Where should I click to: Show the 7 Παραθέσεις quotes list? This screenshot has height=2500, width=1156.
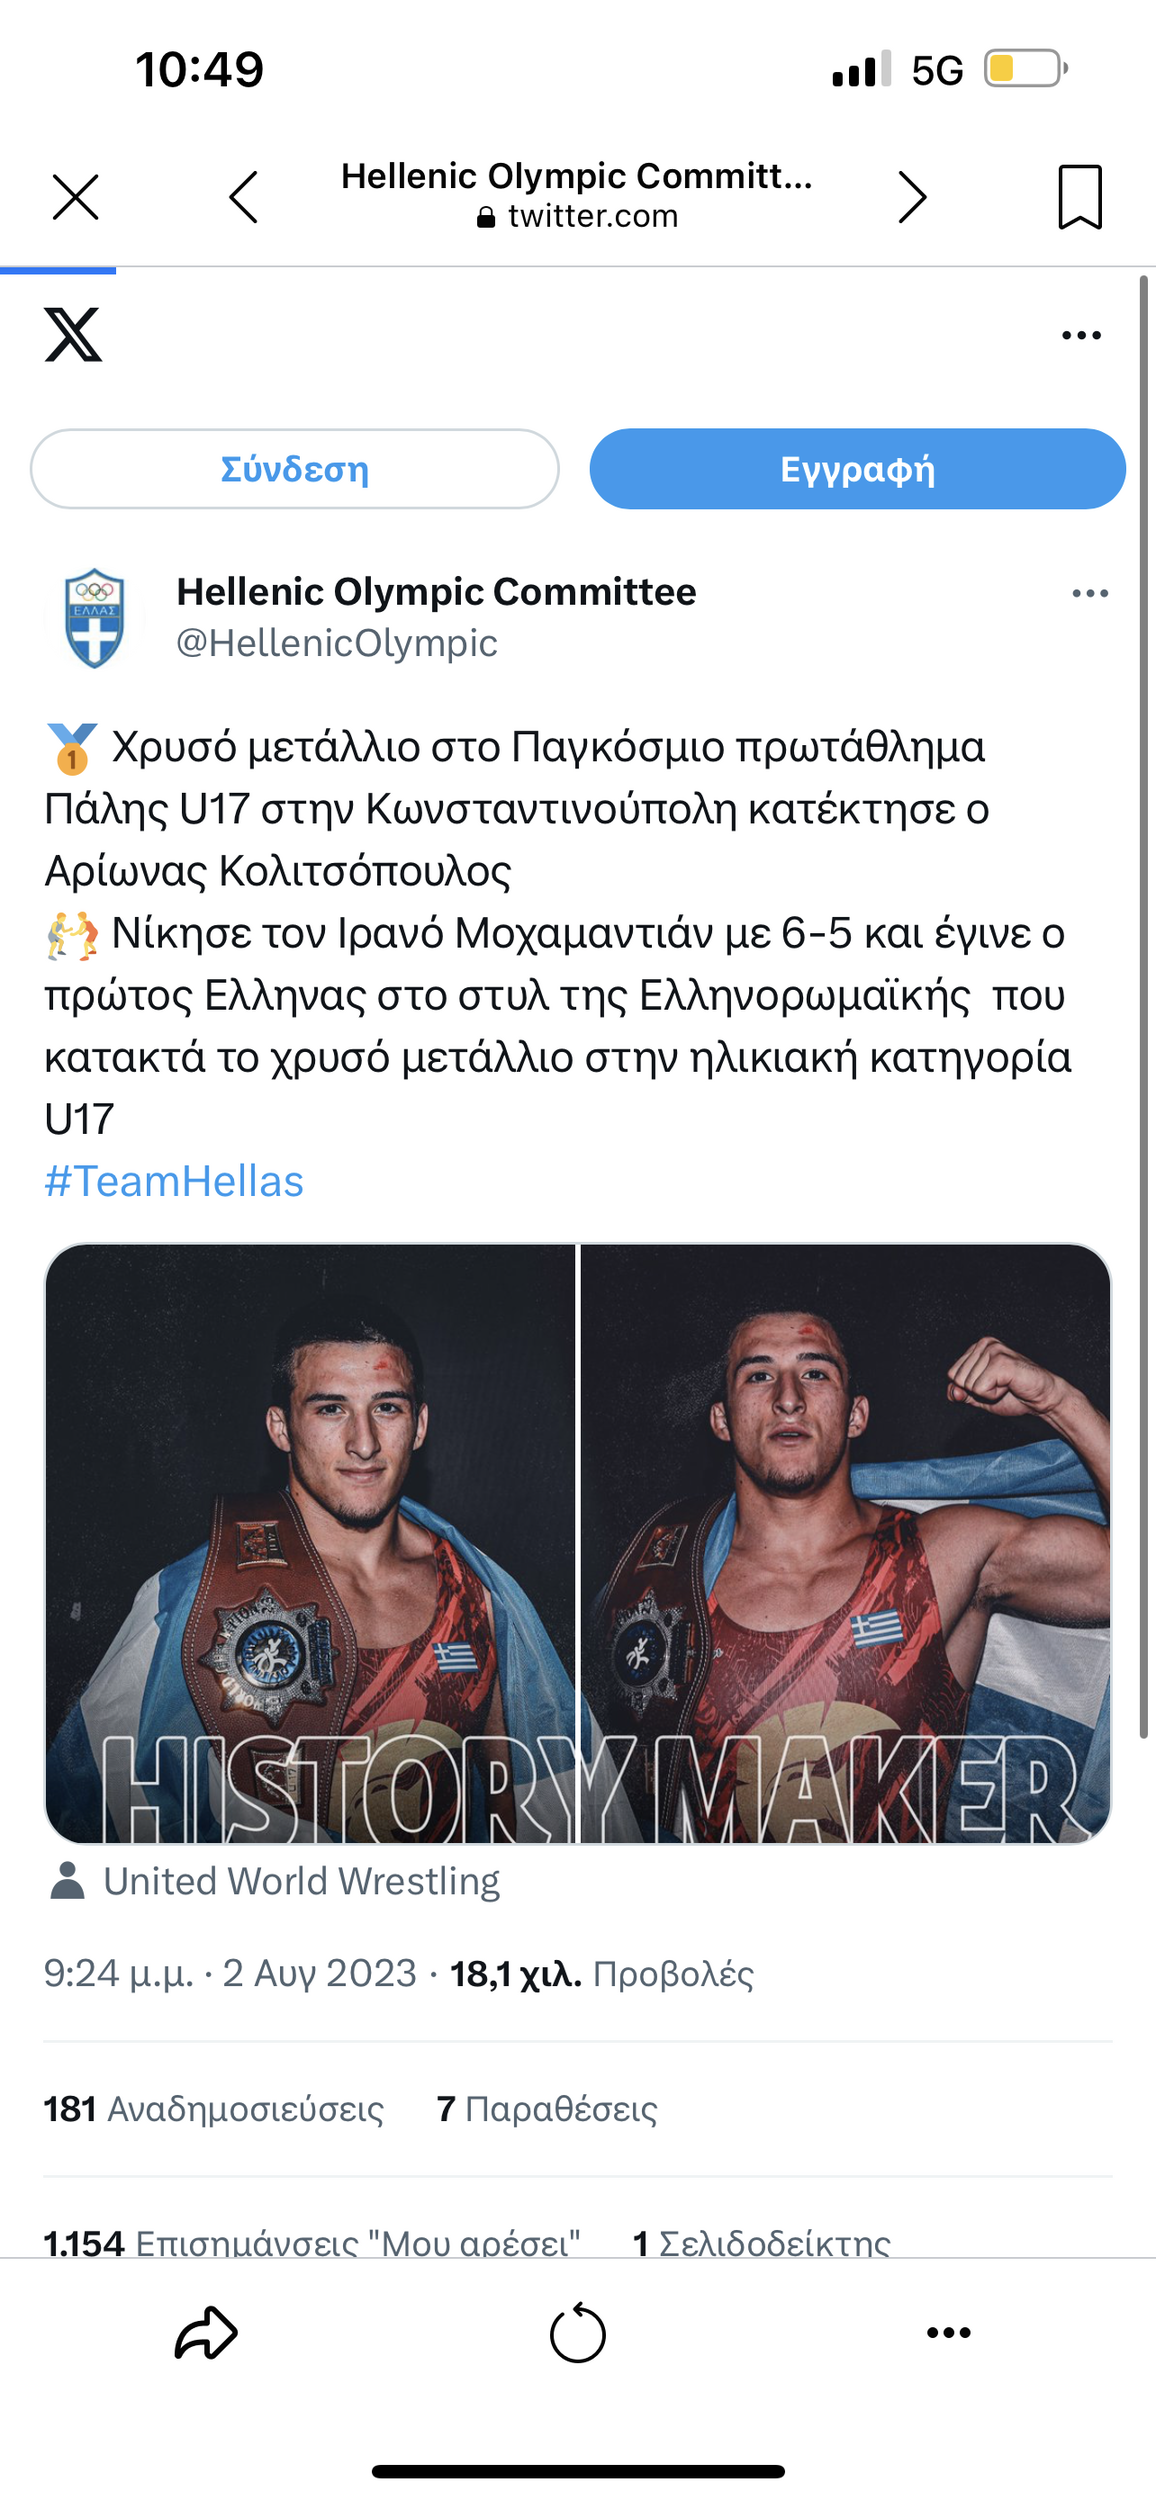[547, 2109]
